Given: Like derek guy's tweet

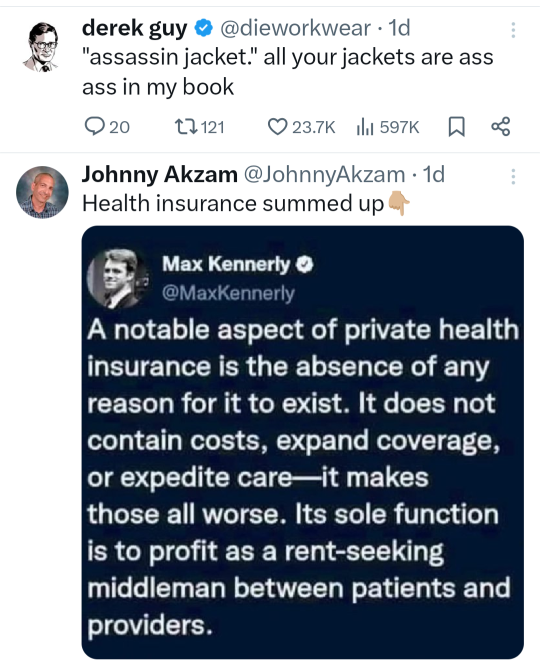Looking at the screenshot, I should point(302,127).
